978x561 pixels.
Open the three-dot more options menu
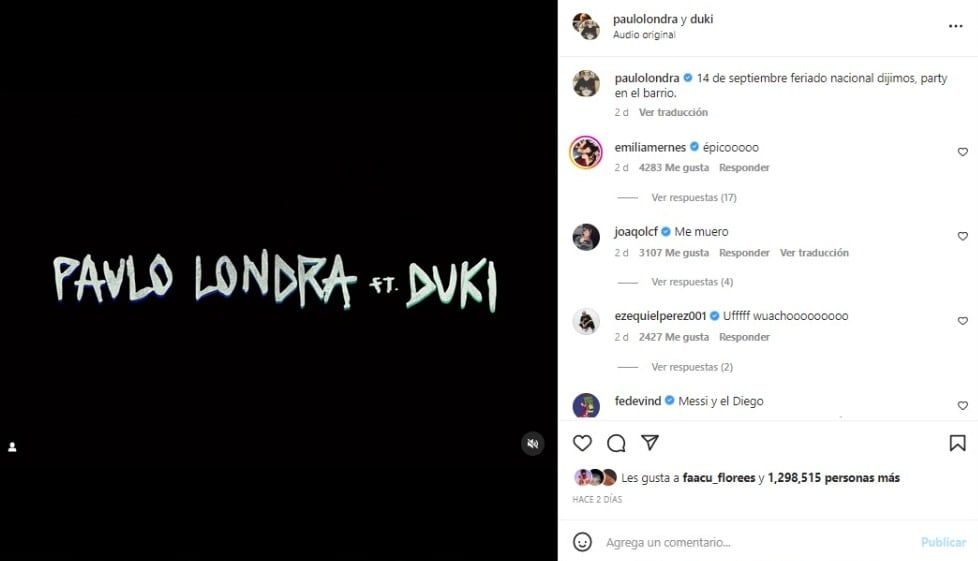[956, 26]
